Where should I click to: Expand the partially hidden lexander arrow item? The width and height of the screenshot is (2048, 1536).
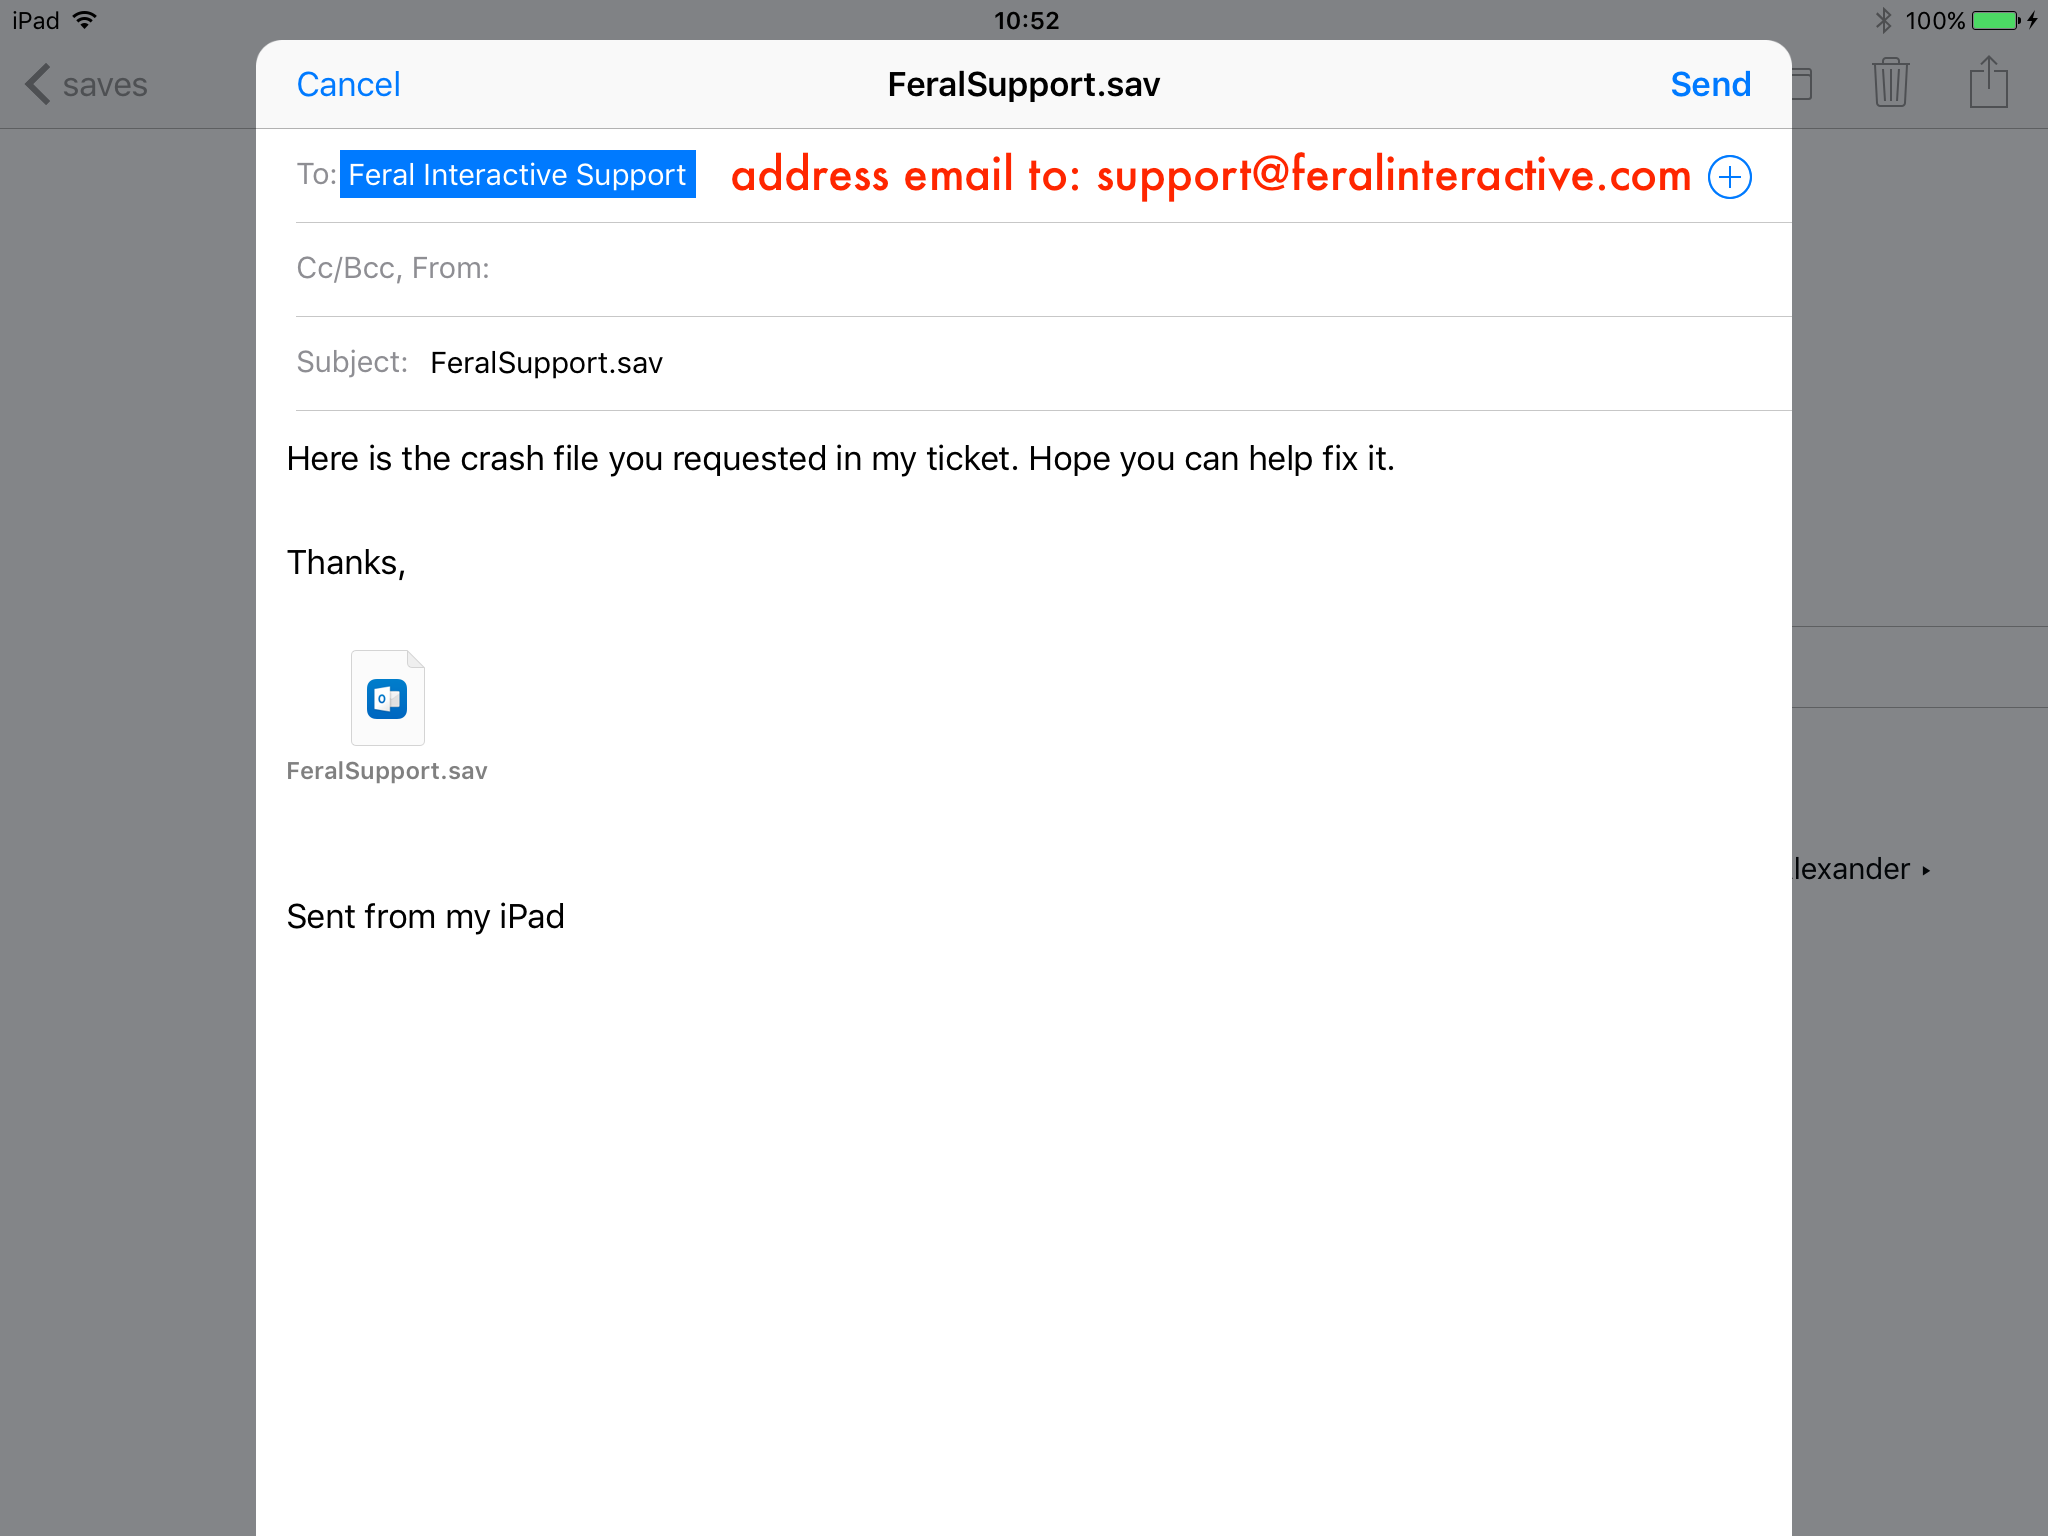pos(1862,869)
